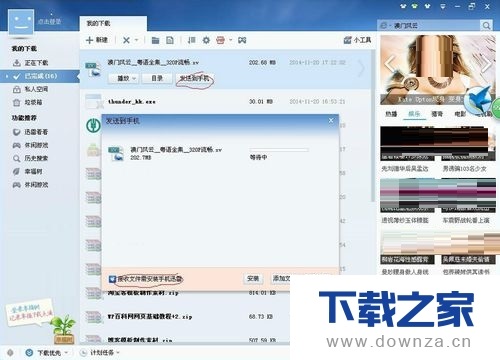
Task: Click the 下载优先 status icon
Action: [29, 352]
